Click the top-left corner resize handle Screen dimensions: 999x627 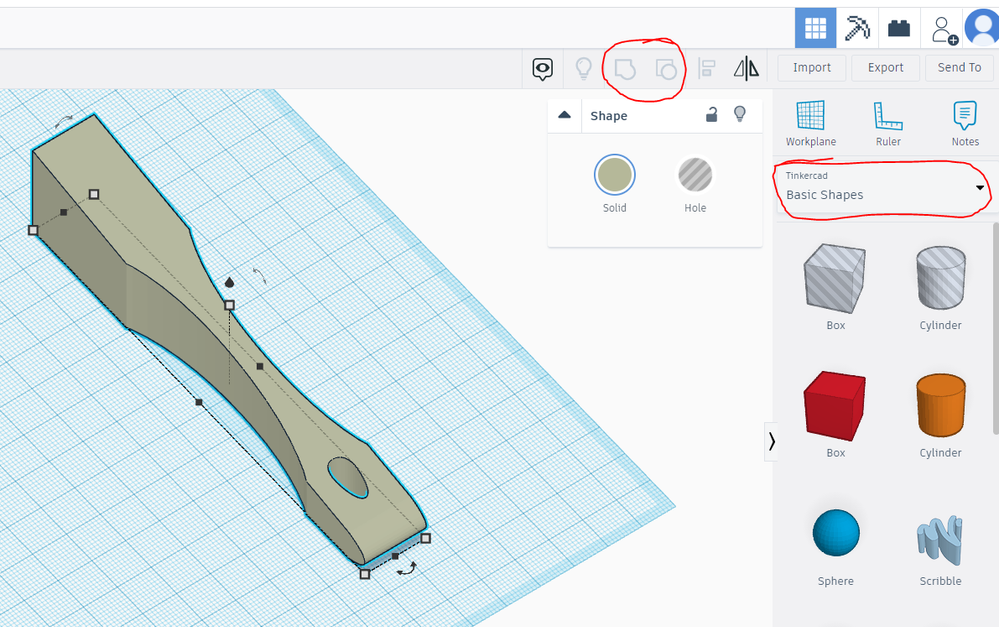pos(94,194)
